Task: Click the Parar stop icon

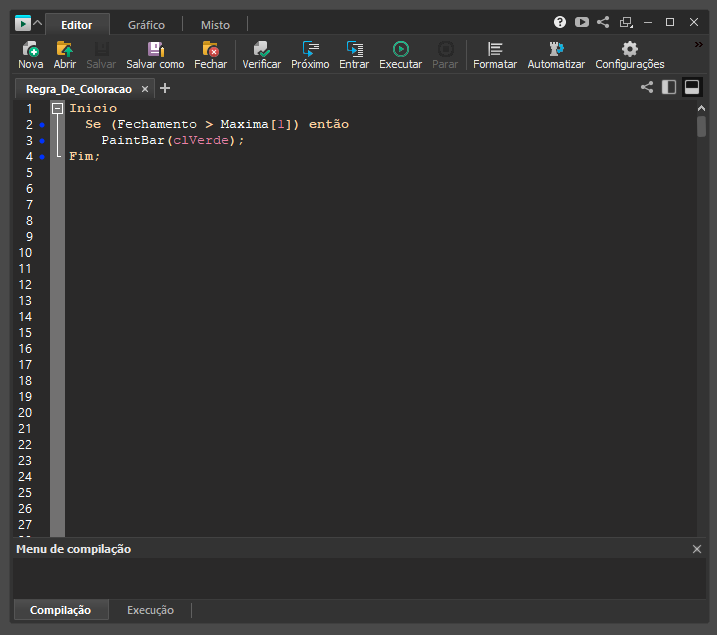Action: click(445, 55)
